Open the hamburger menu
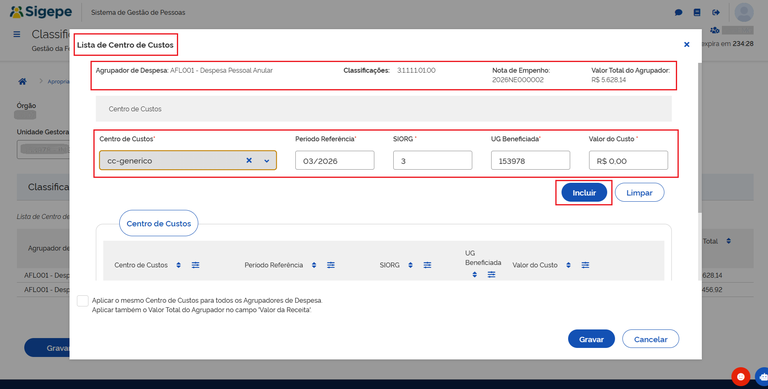The image size is (768, 389). pyautogui.click(x=17, y=34)
